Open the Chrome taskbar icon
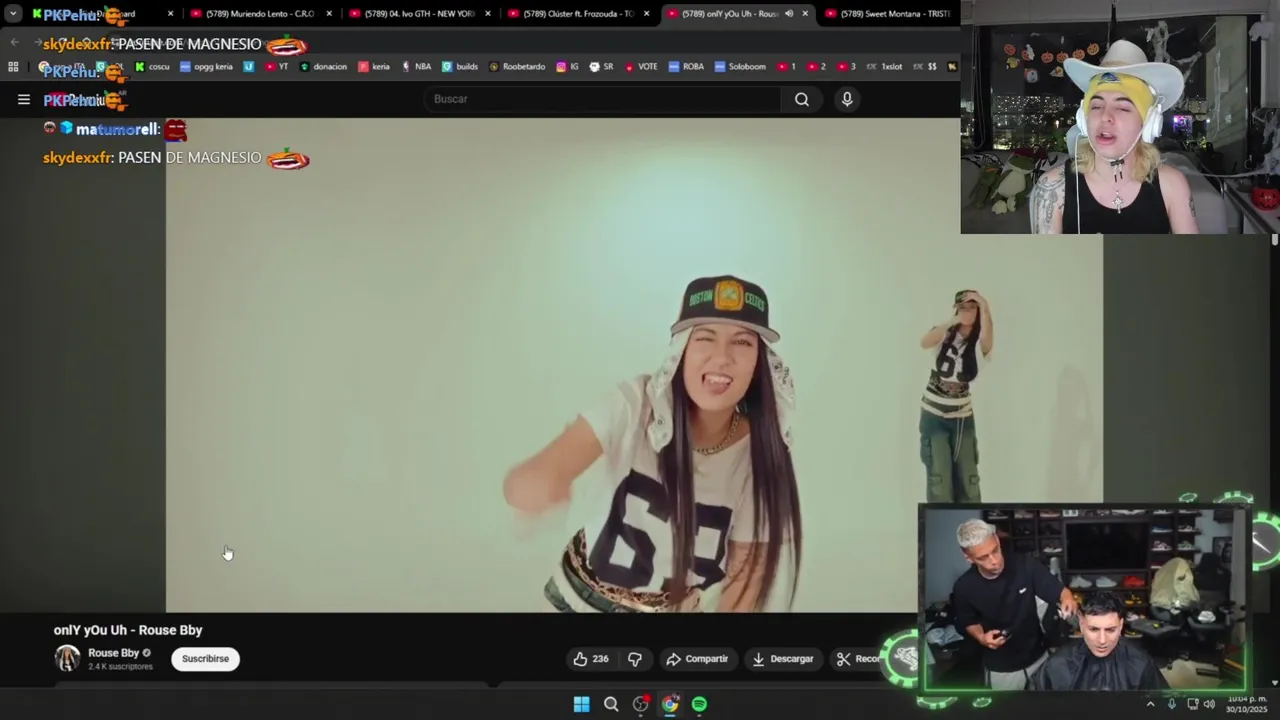Image resolution: width=1280 pixels, height=720 pixels. pyautogui.click(x=670, y=704)
